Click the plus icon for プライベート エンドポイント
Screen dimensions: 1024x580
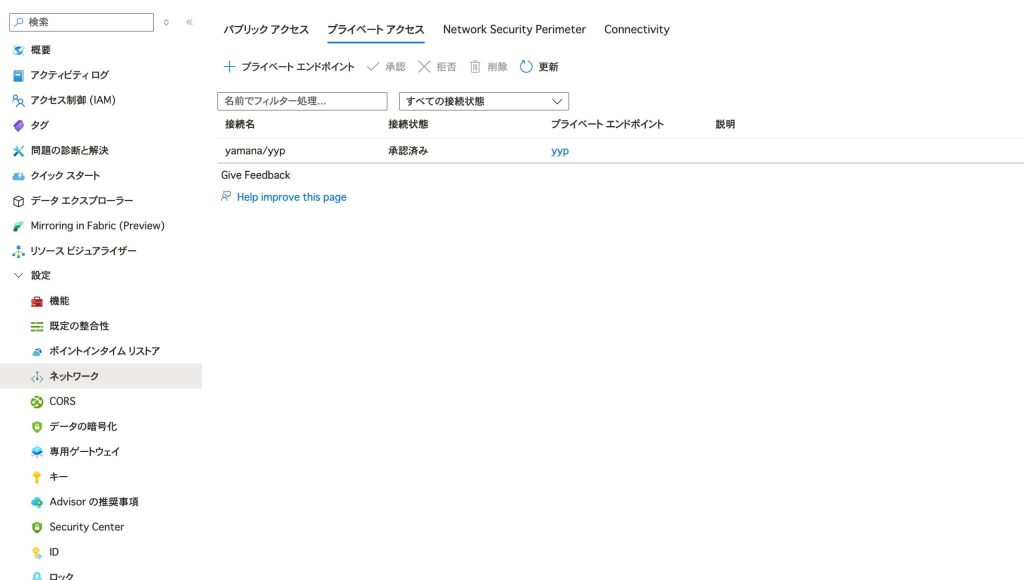(x=229, y=67)
